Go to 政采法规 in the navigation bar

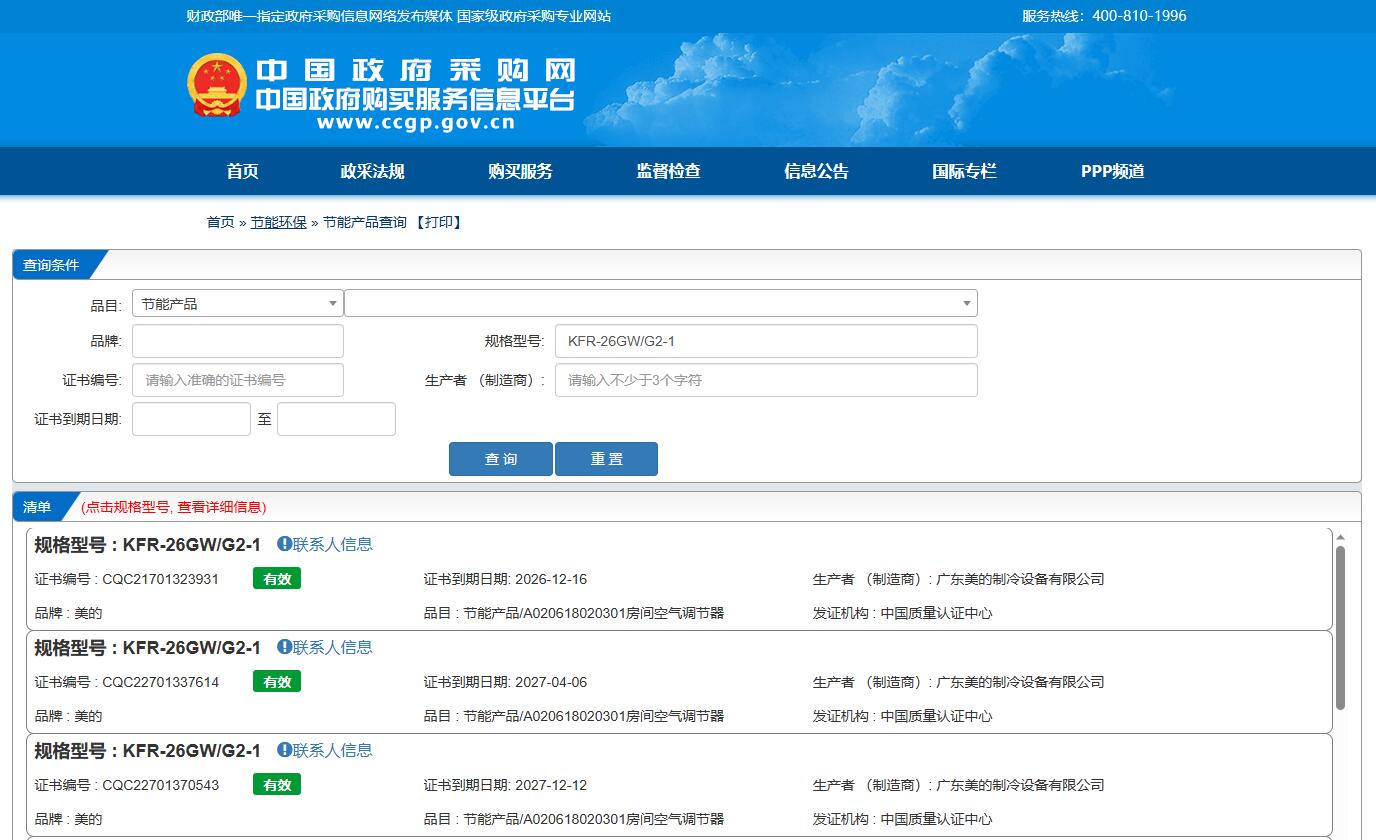[372, 171]
